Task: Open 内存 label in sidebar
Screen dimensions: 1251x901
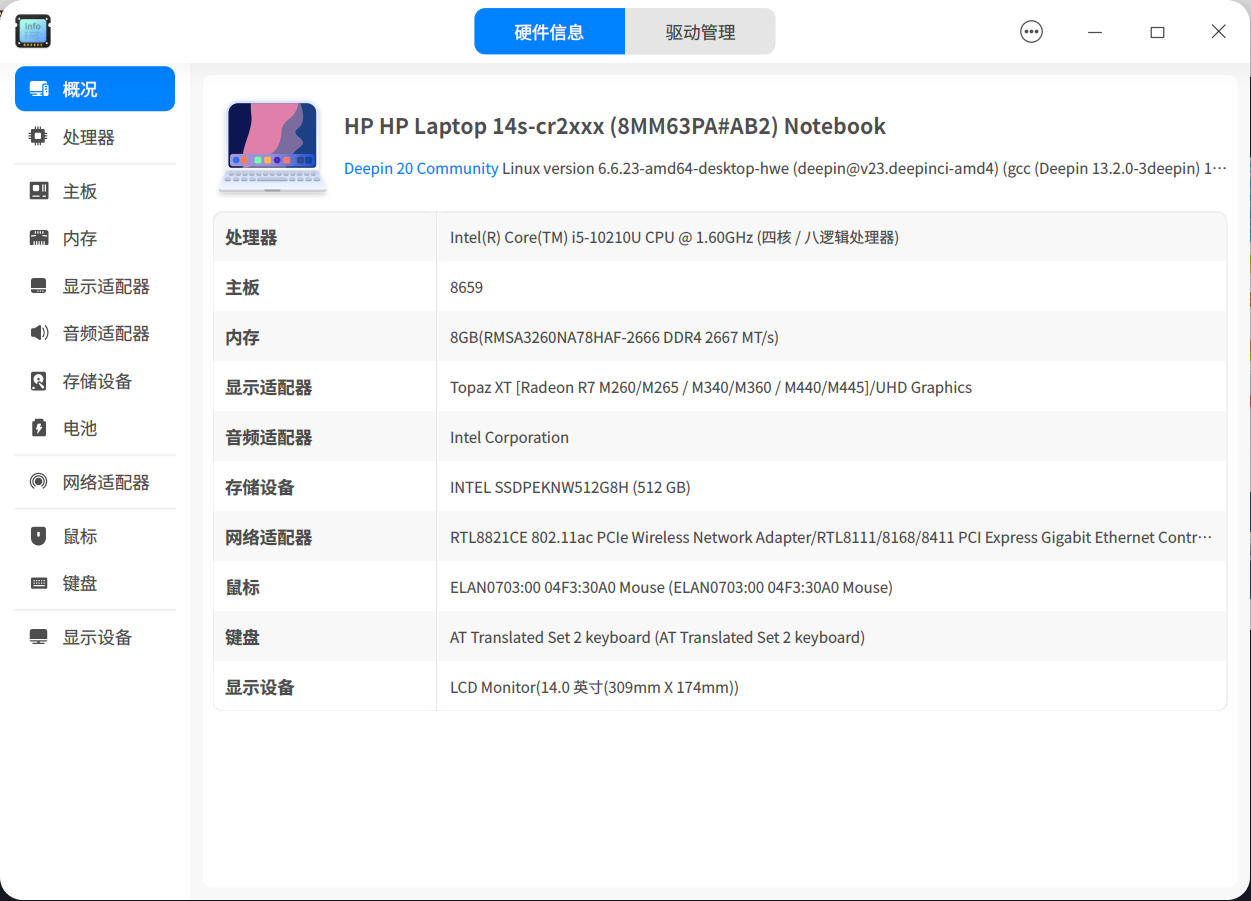Action: coord(80,238)
